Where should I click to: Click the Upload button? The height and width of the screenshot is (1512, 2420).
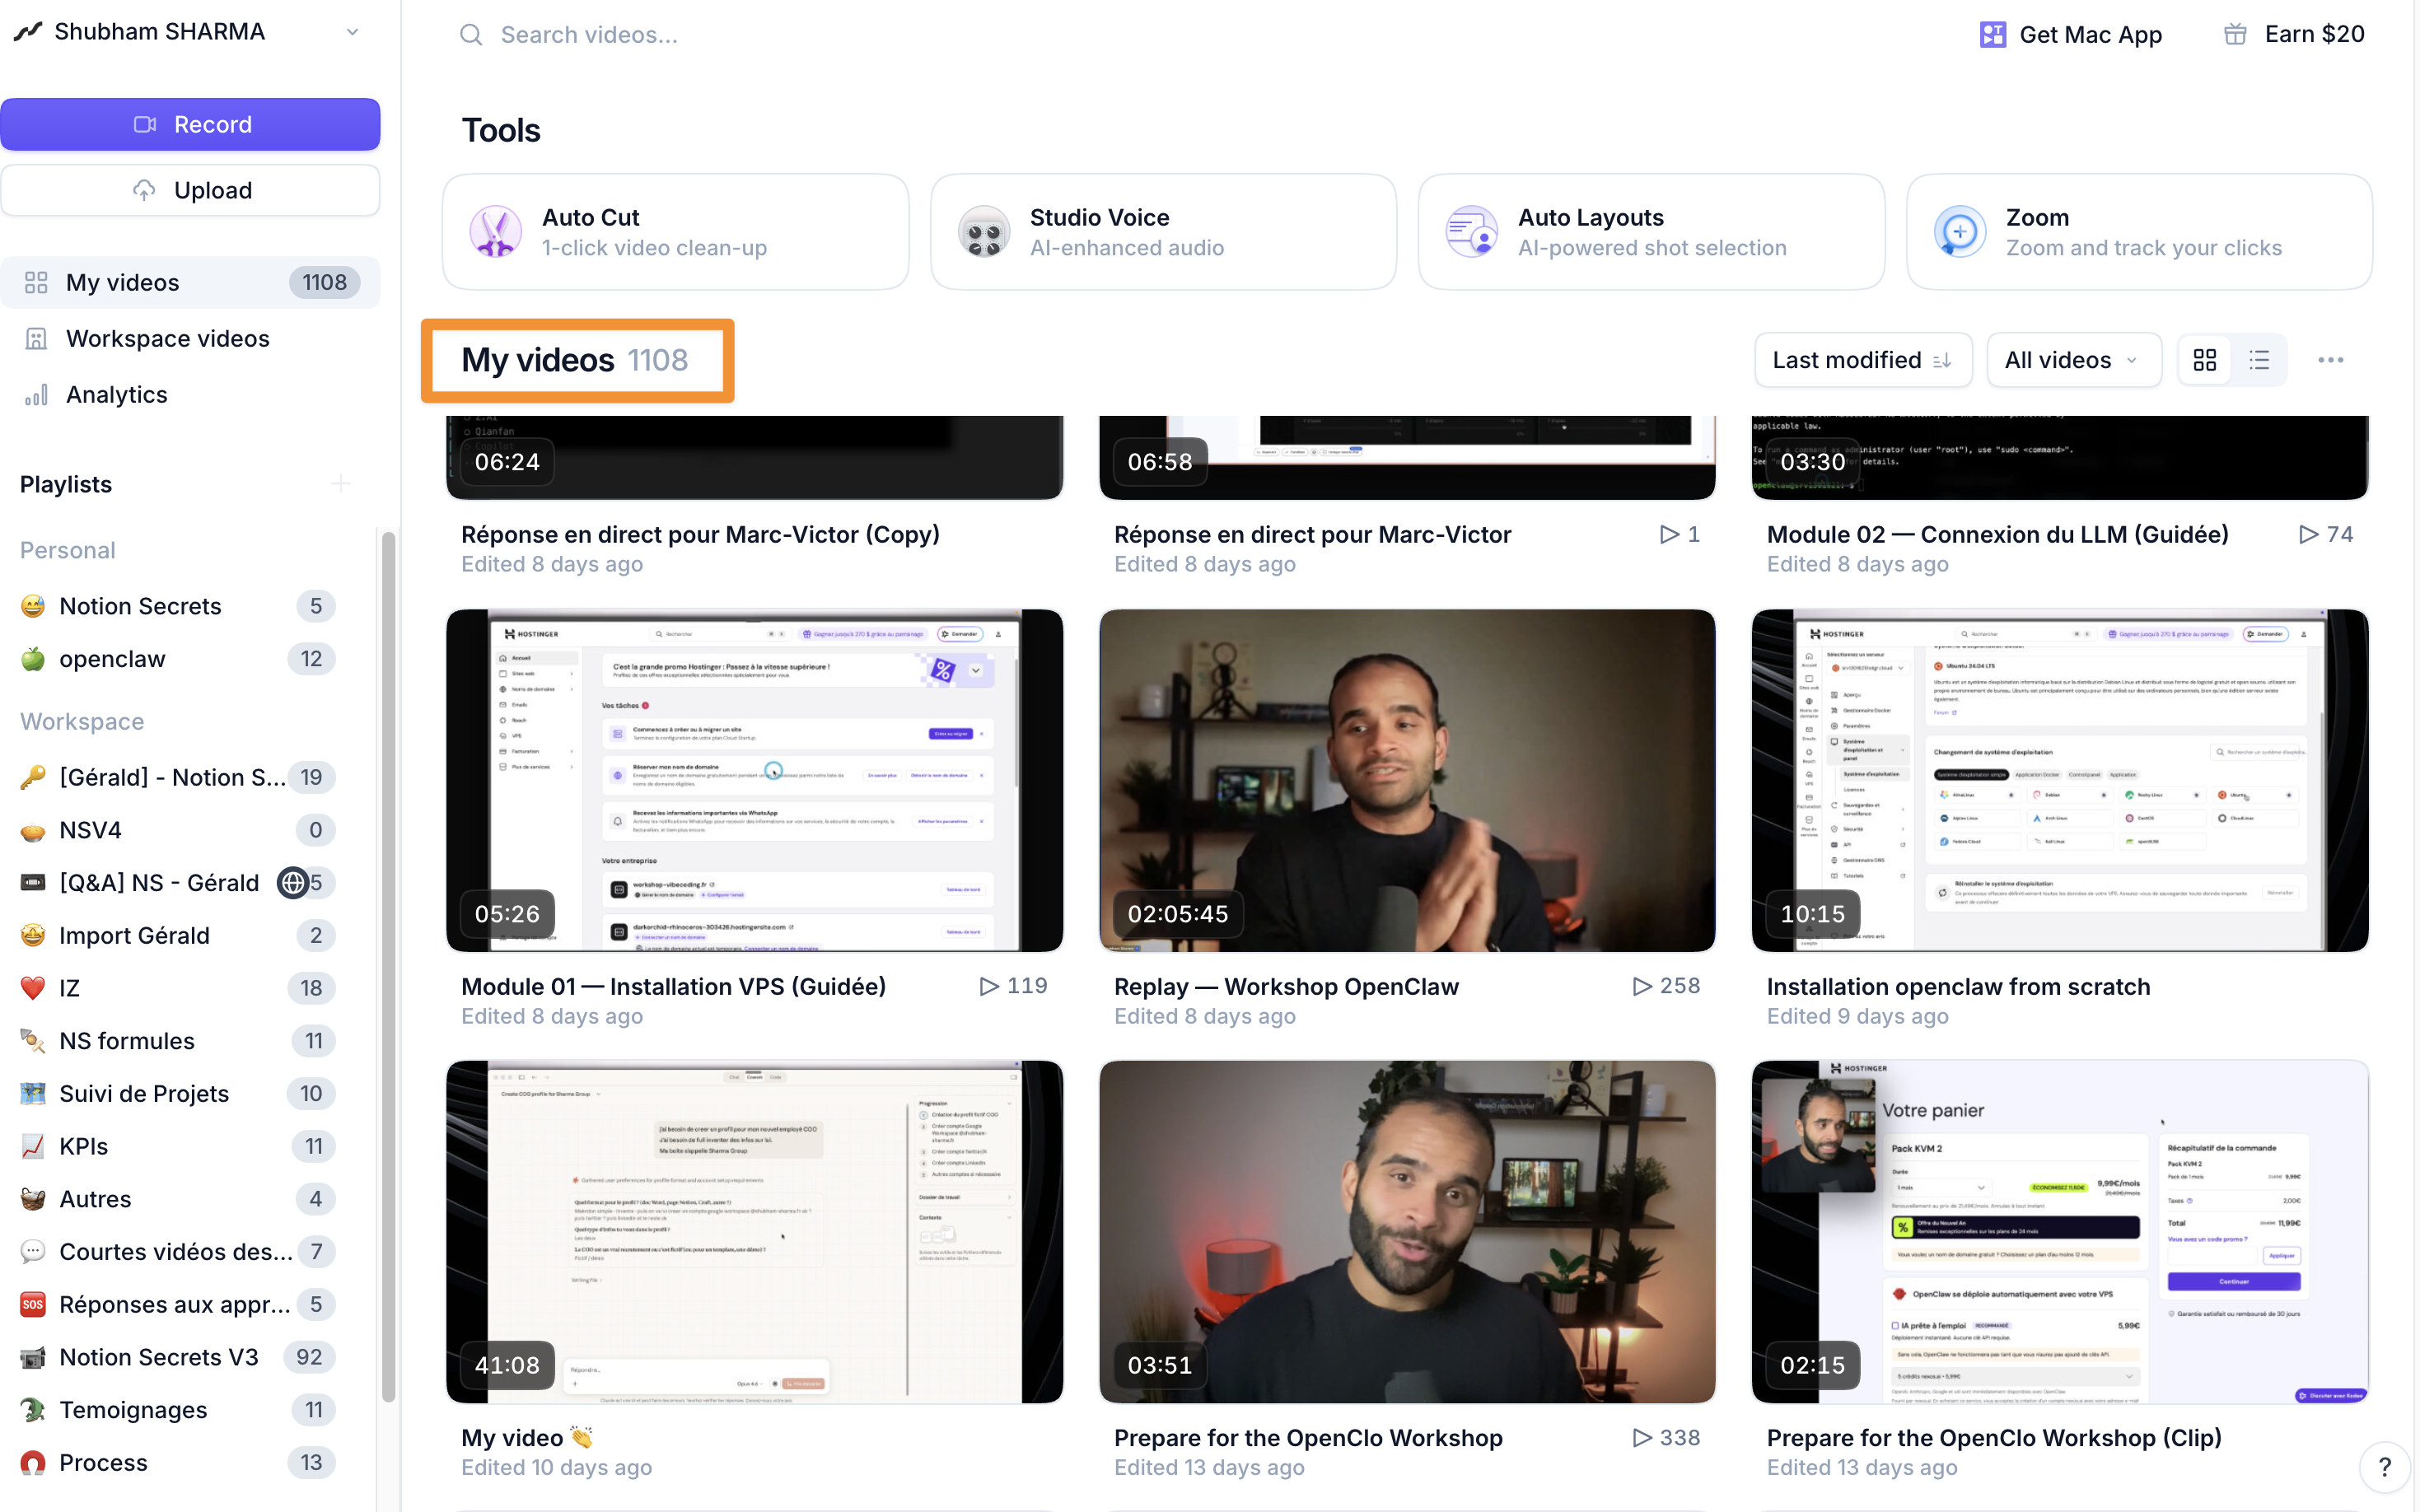190,190
